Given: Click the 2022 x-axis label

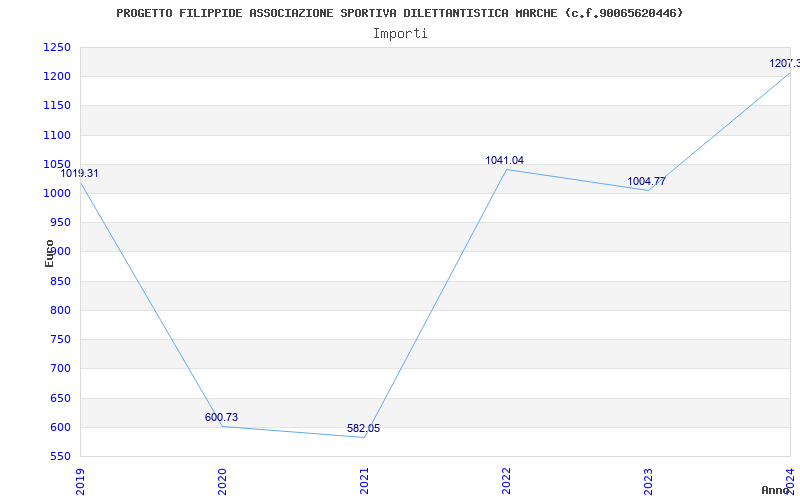Looking at the screenshot, I should (x=506, y=481).
